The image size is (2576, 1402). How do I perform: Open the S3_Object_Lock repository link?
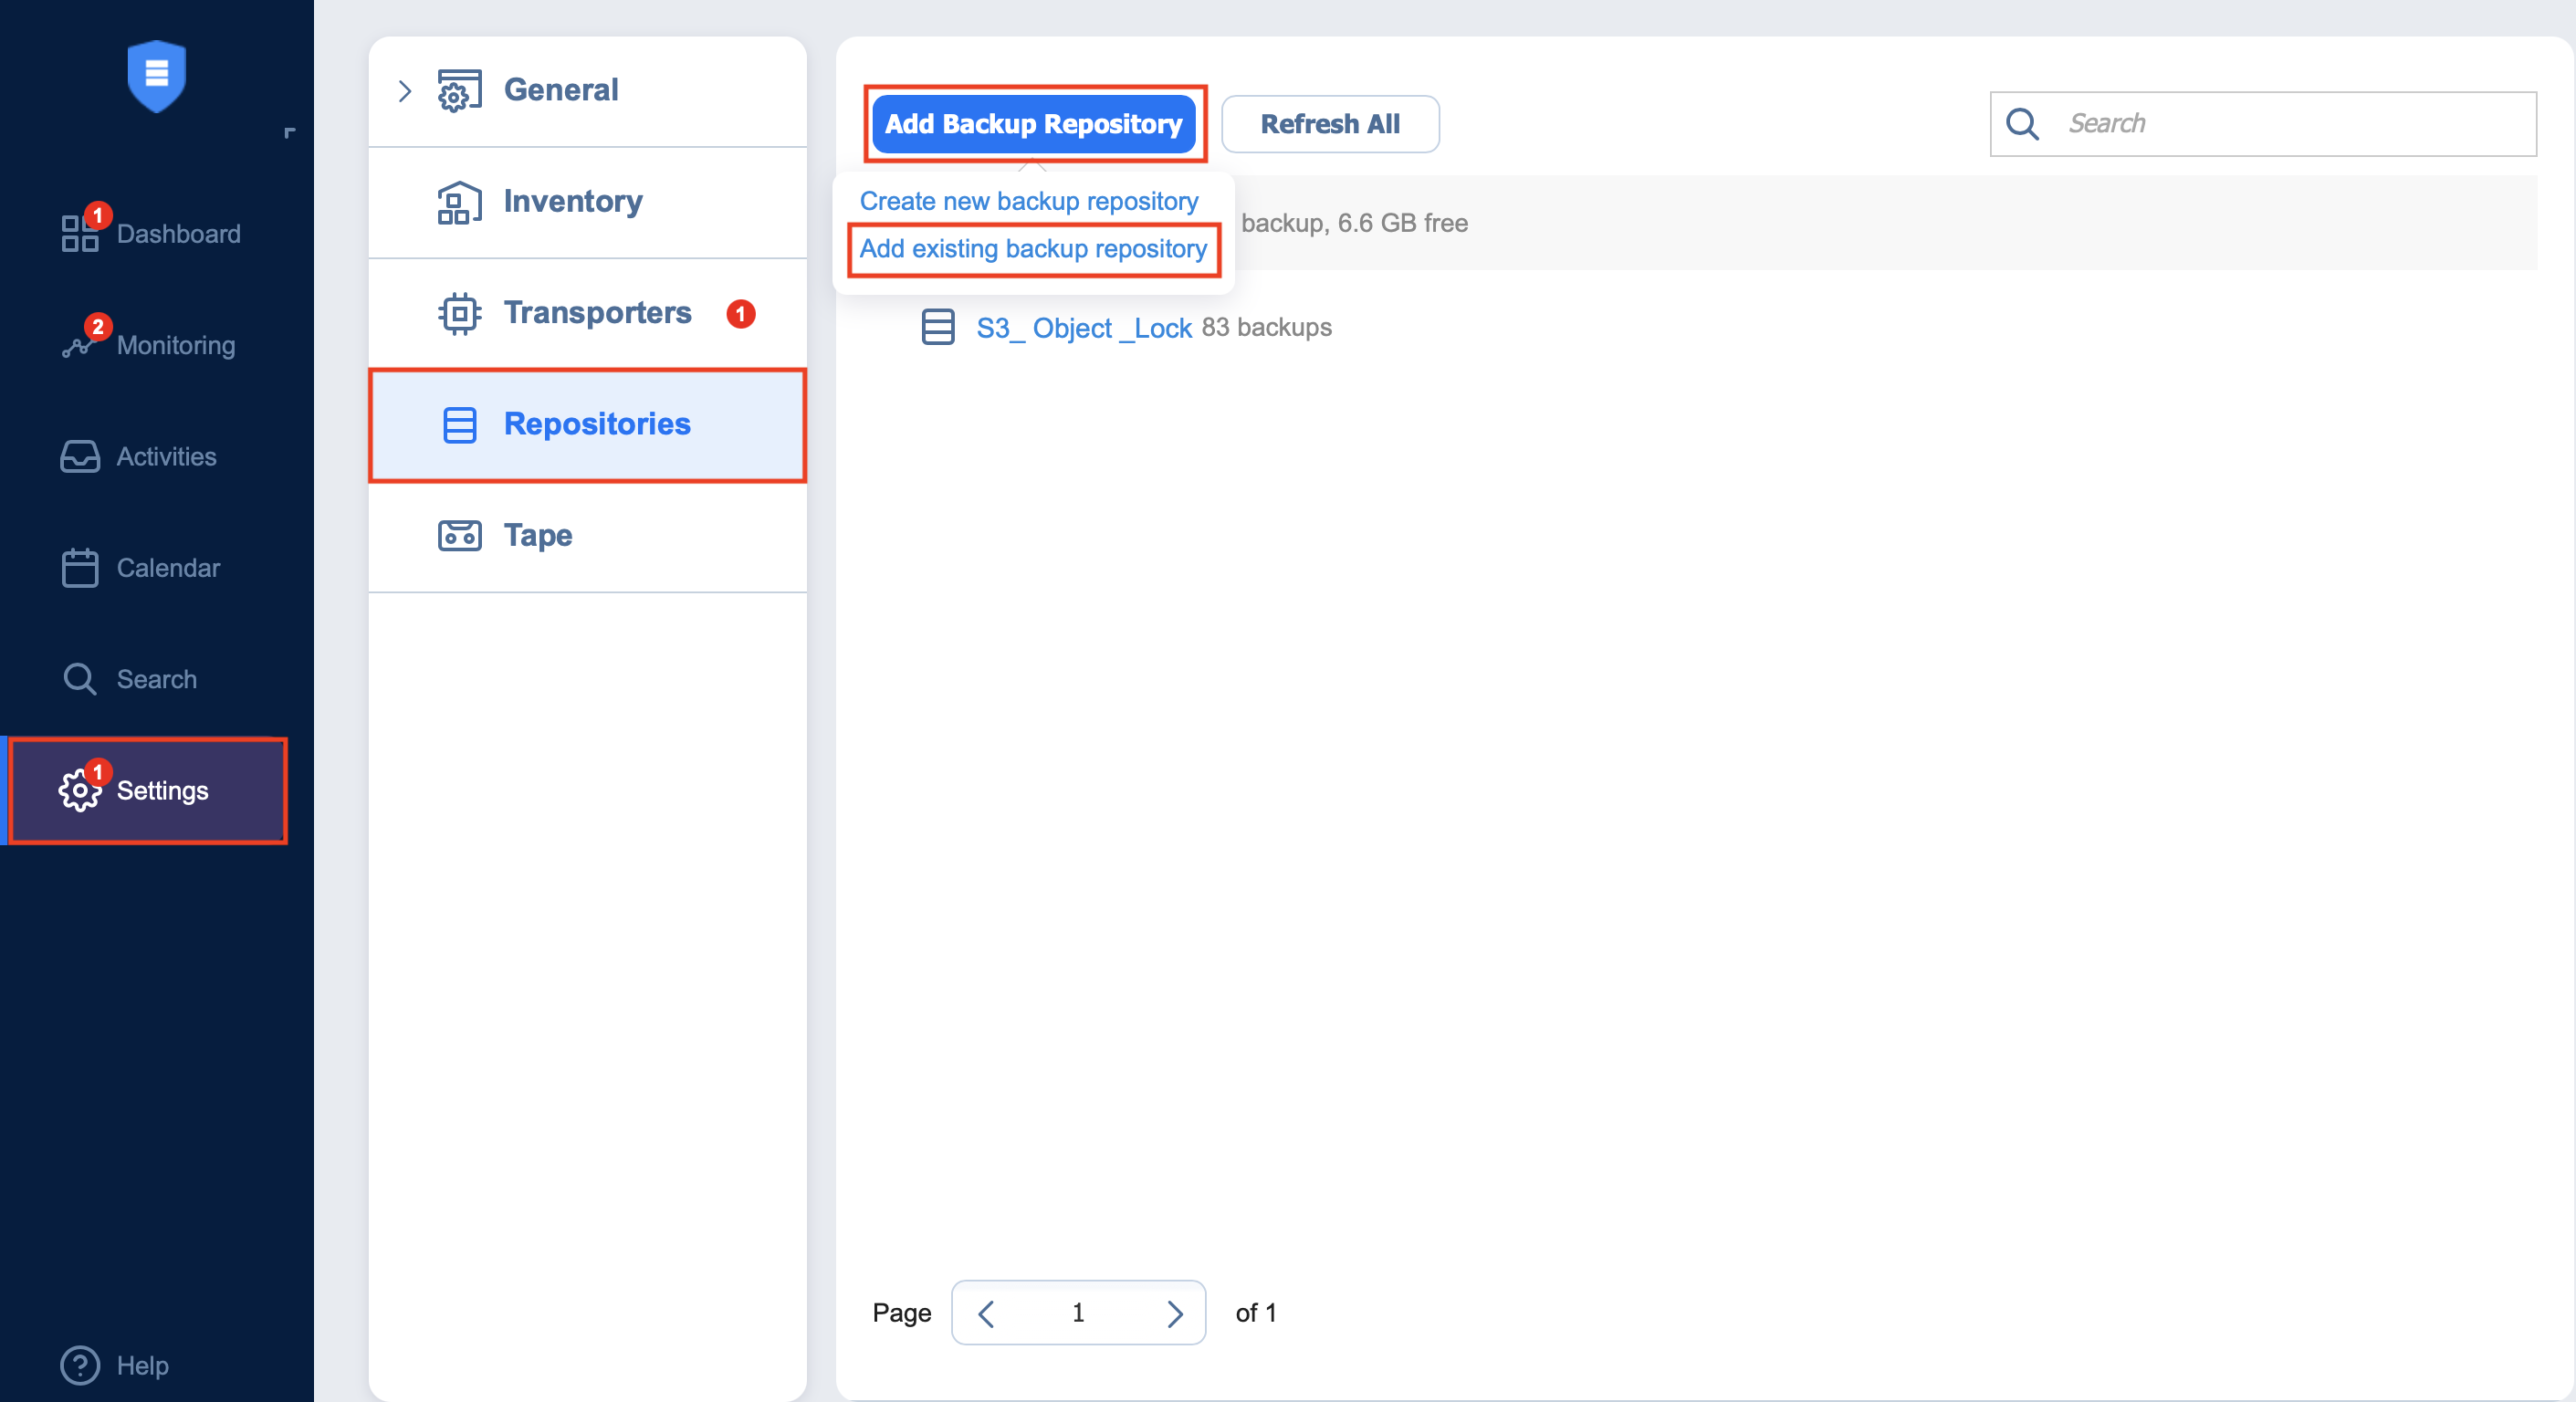(x=1082, y=327)
